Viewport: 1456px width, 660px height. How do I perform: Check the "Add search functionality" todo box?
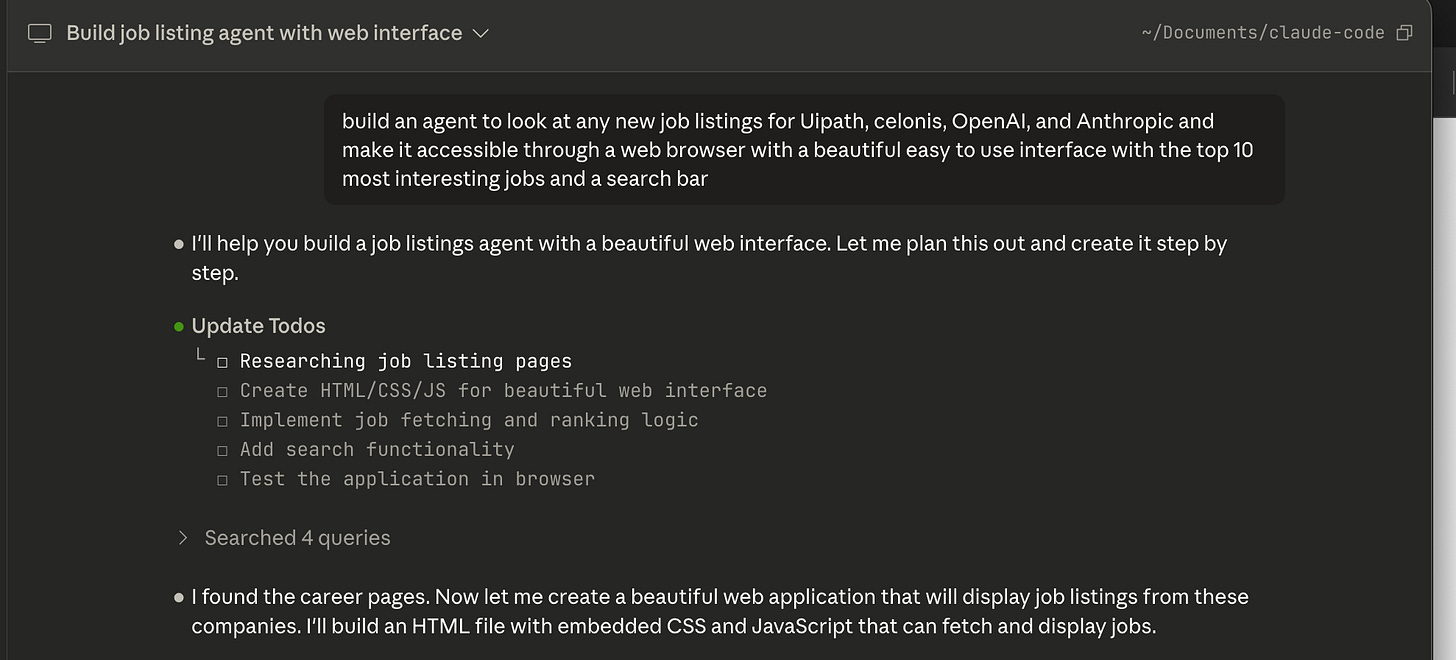223,450
